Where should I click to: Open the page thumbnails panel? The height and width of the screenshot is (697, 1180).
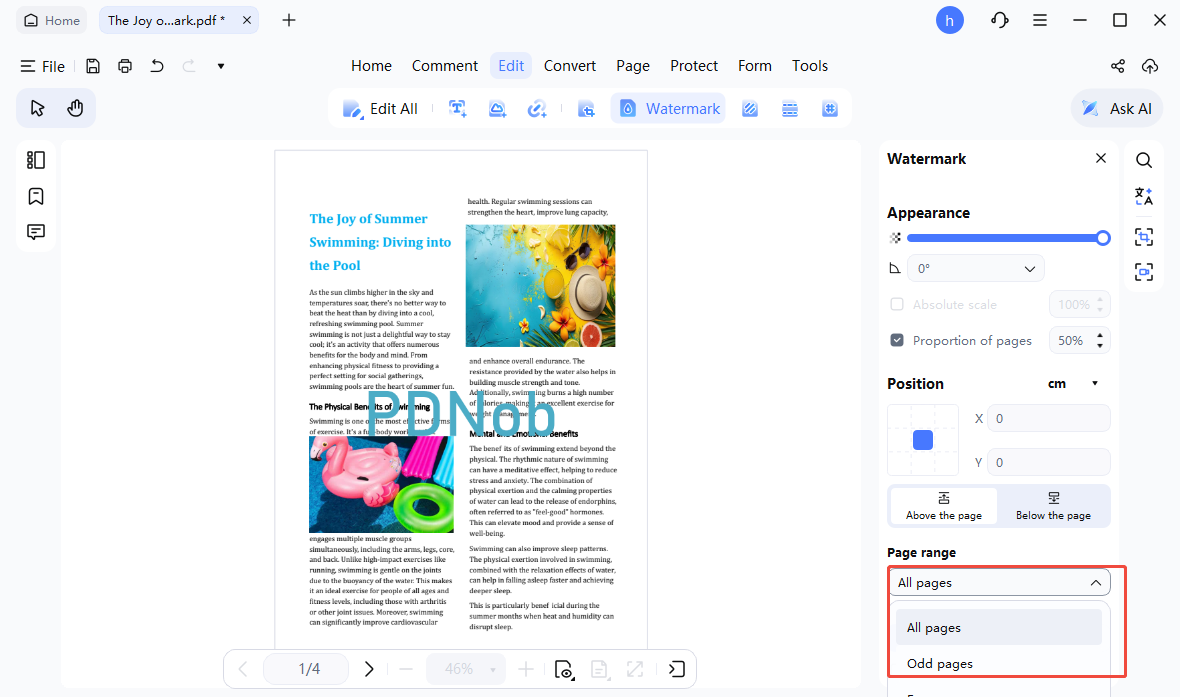pos(35,159)
